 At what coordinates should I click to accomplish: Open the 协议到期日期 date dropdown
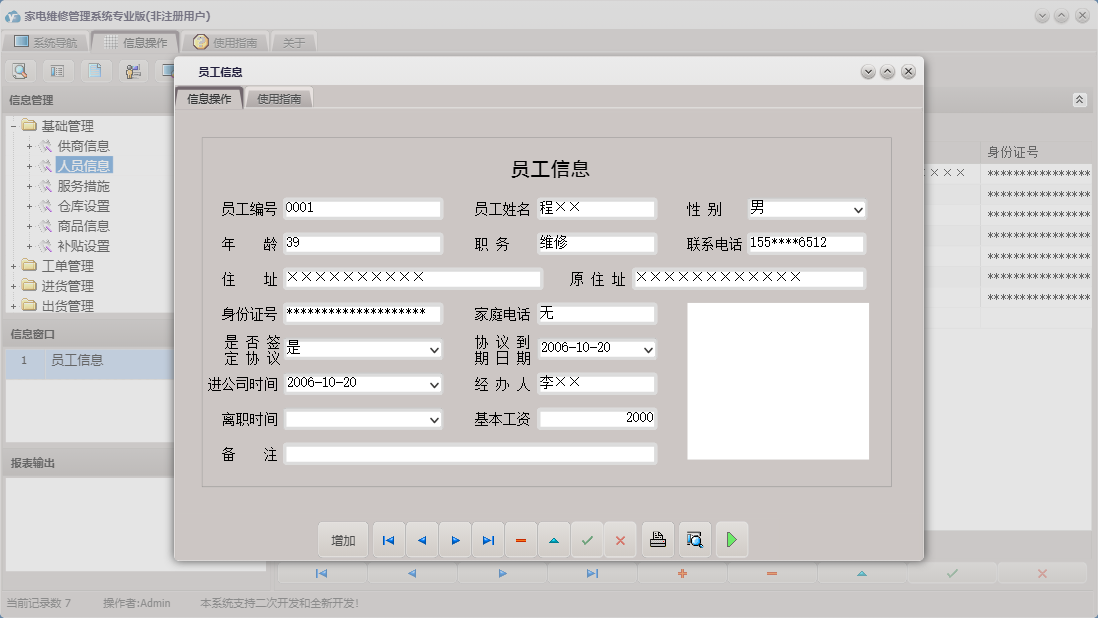(x=648, y=349)
